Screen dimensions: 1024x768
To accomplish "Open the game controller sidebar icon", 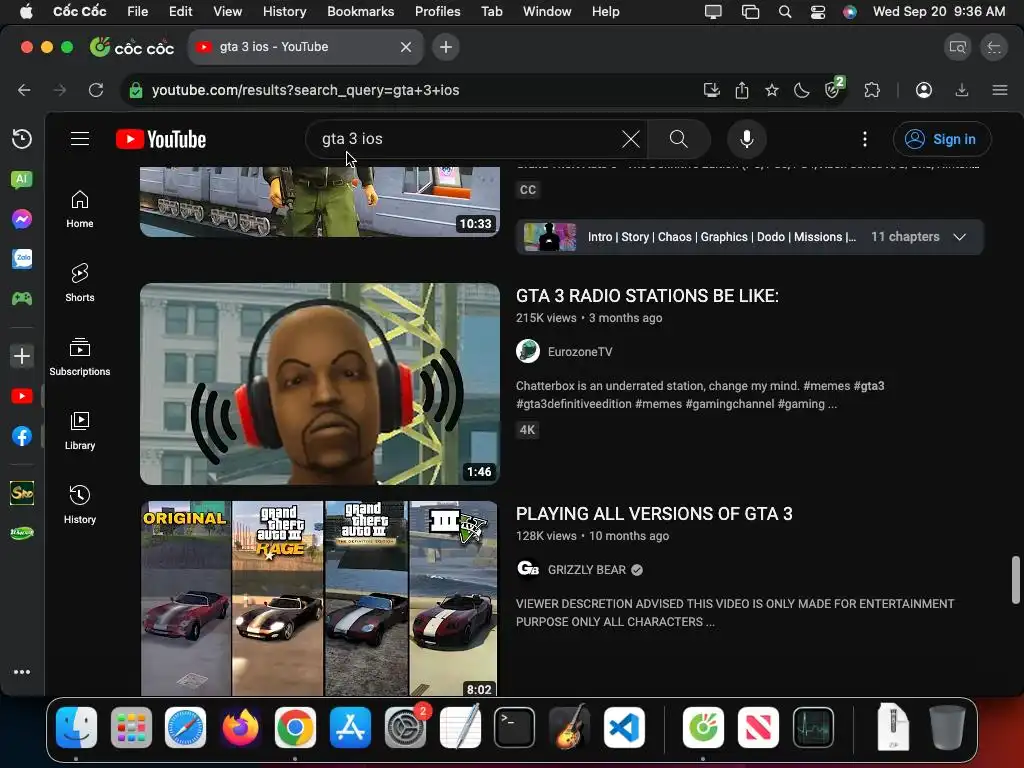I will pos(22,298).
